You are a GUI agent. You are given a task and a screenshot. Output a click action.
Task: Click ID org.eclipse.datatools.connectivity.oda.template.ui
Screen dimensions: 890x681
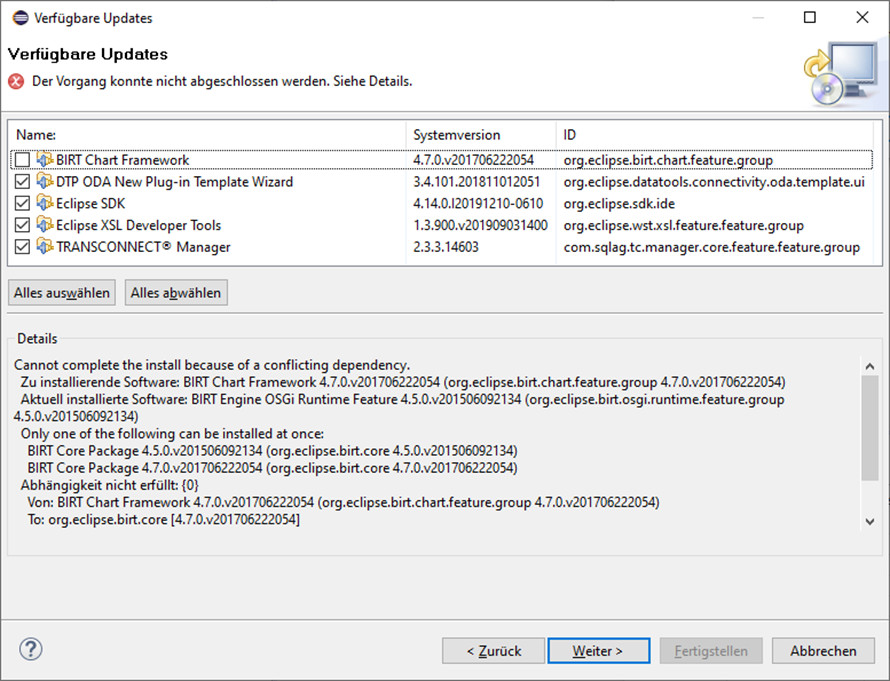coord(714,182)
